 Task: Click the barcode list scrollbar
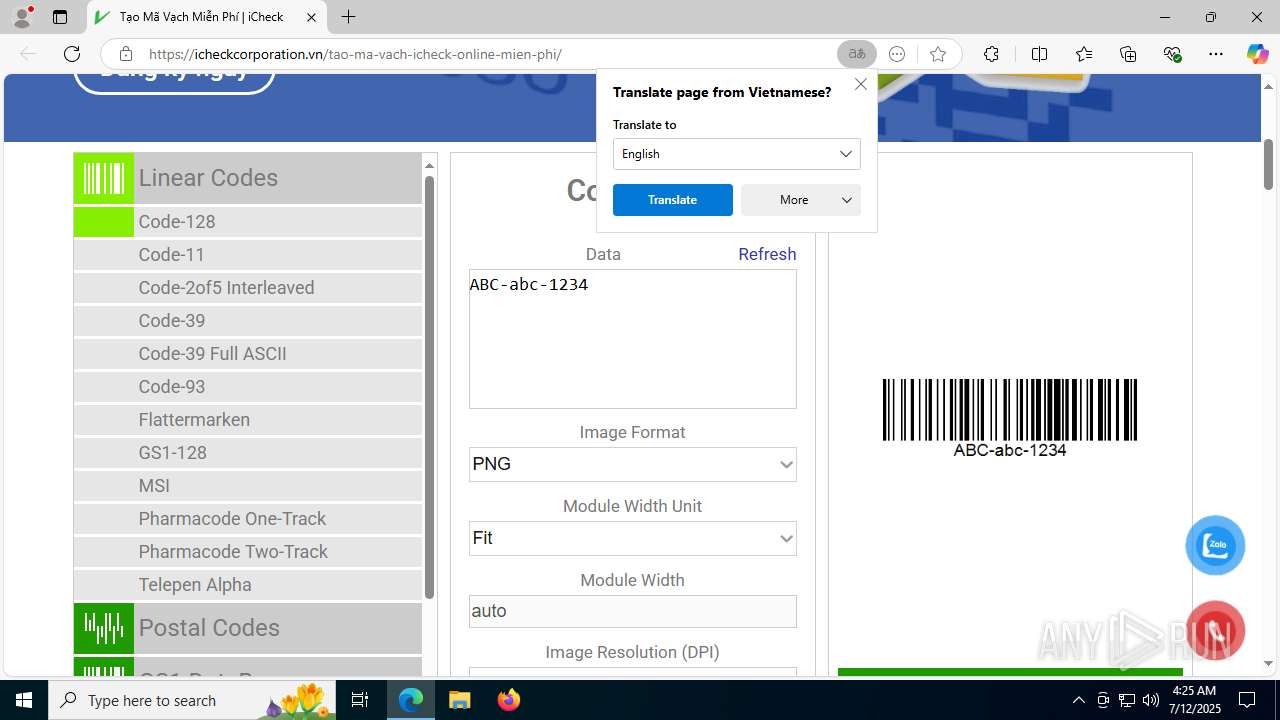click(x=430, y=387)
